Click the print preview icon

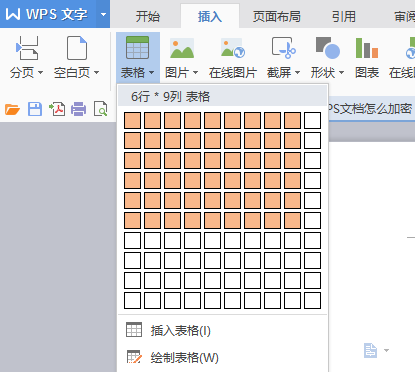point(100,109)
